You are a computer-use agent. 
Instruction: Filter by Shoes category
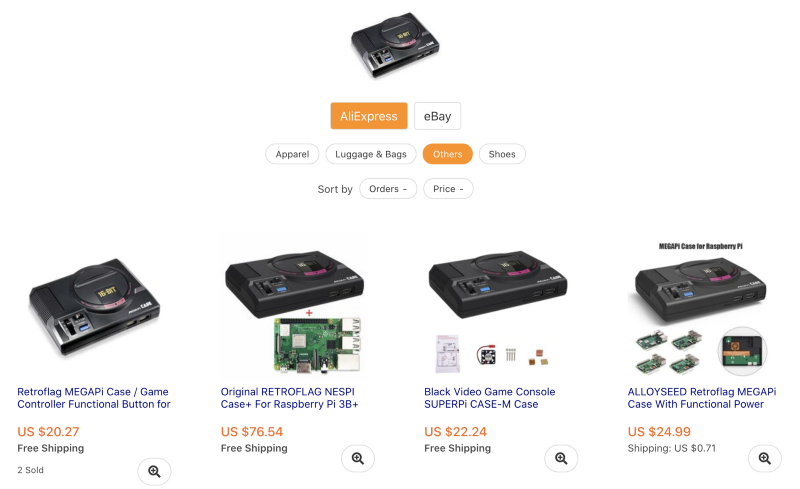pyautogui.click(x=502, y=154)
